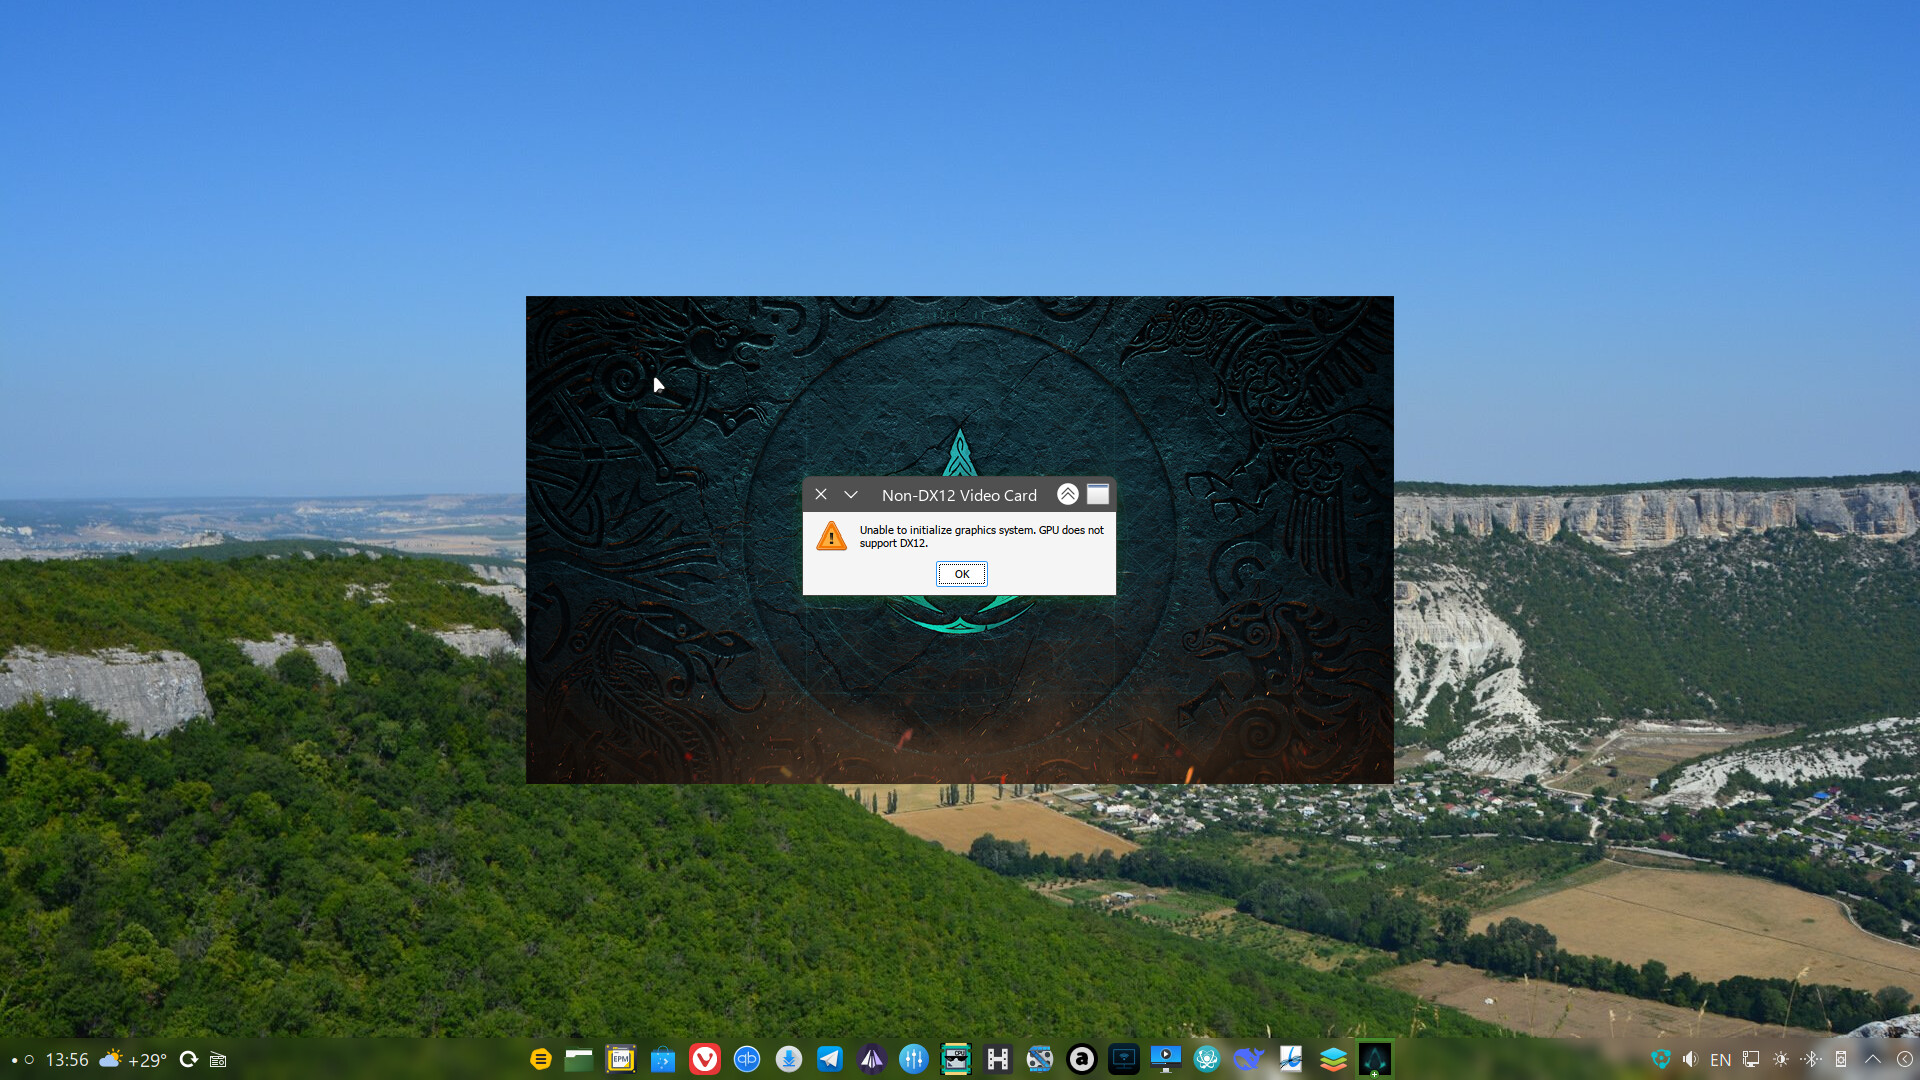Open qBittorrent from the dock

[x=747, y=1059]
